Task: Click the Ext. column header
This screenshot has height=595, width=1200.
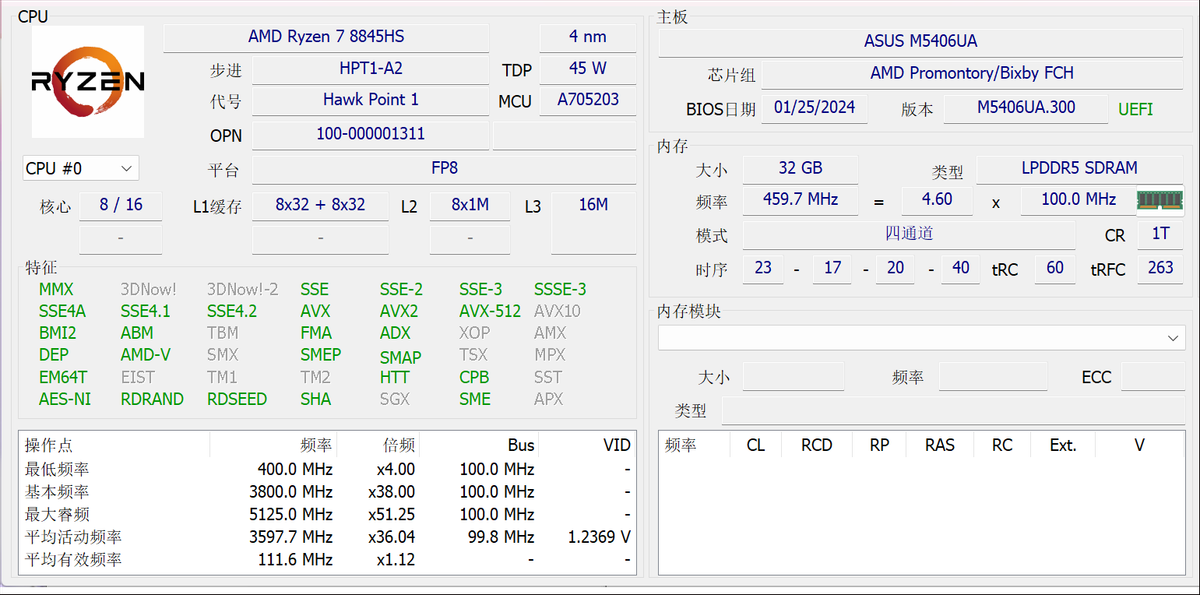Action: click(x=1063, y=445)
